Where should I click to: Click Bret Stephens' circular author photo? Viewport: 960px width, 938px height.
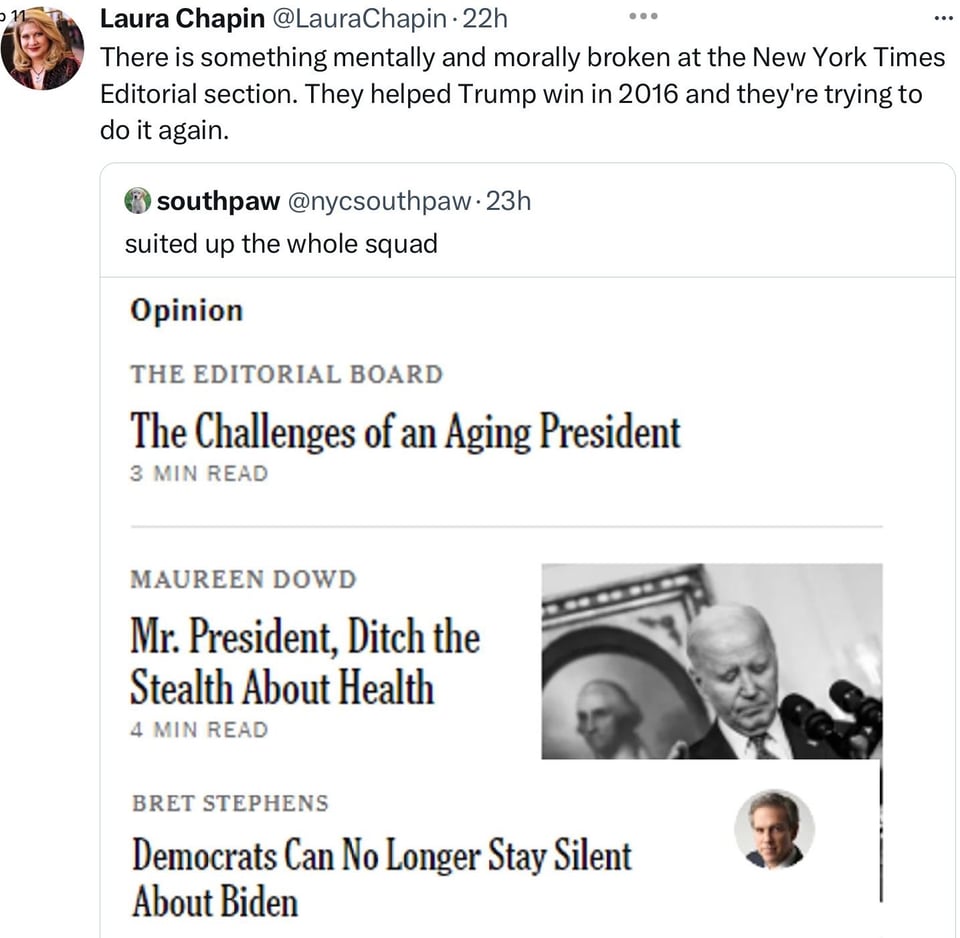tap(774, 829)
